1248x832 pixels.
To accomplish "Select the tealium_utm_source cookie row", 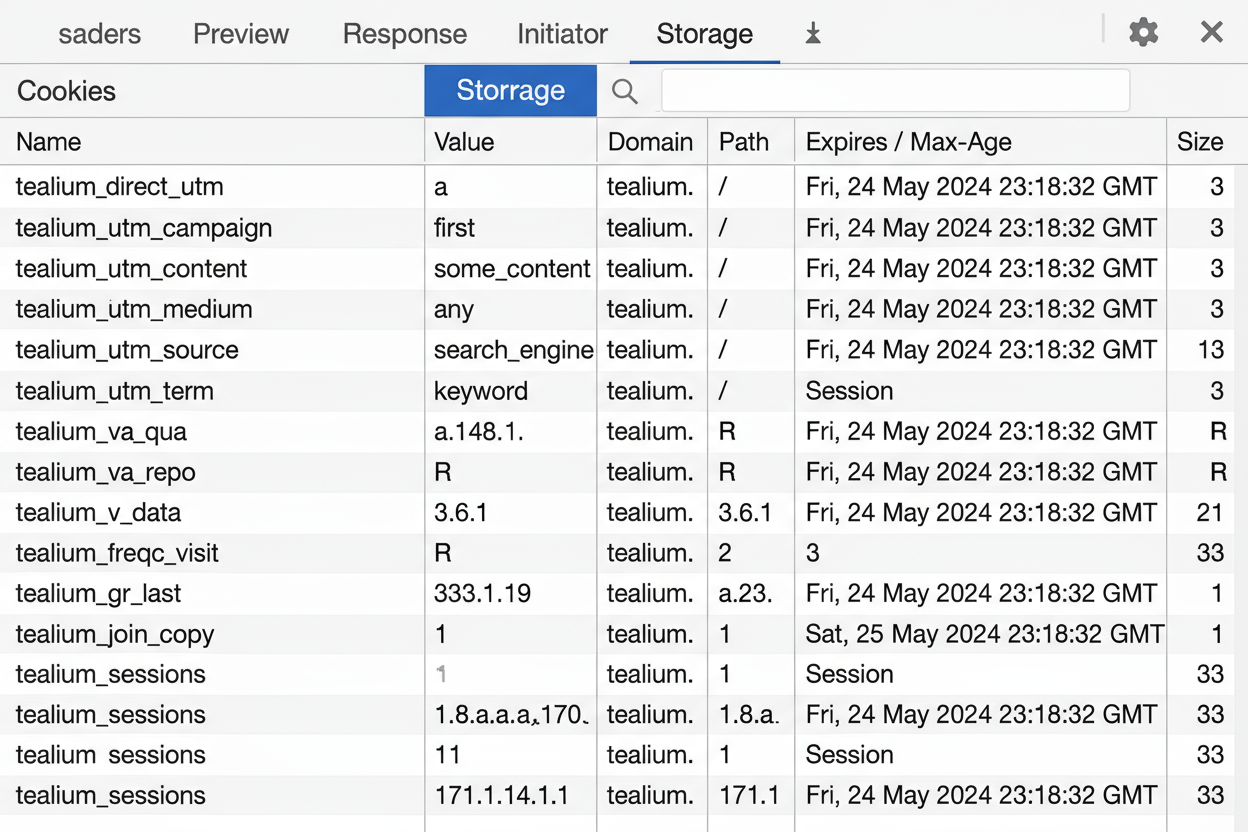I will pos(127,350).
